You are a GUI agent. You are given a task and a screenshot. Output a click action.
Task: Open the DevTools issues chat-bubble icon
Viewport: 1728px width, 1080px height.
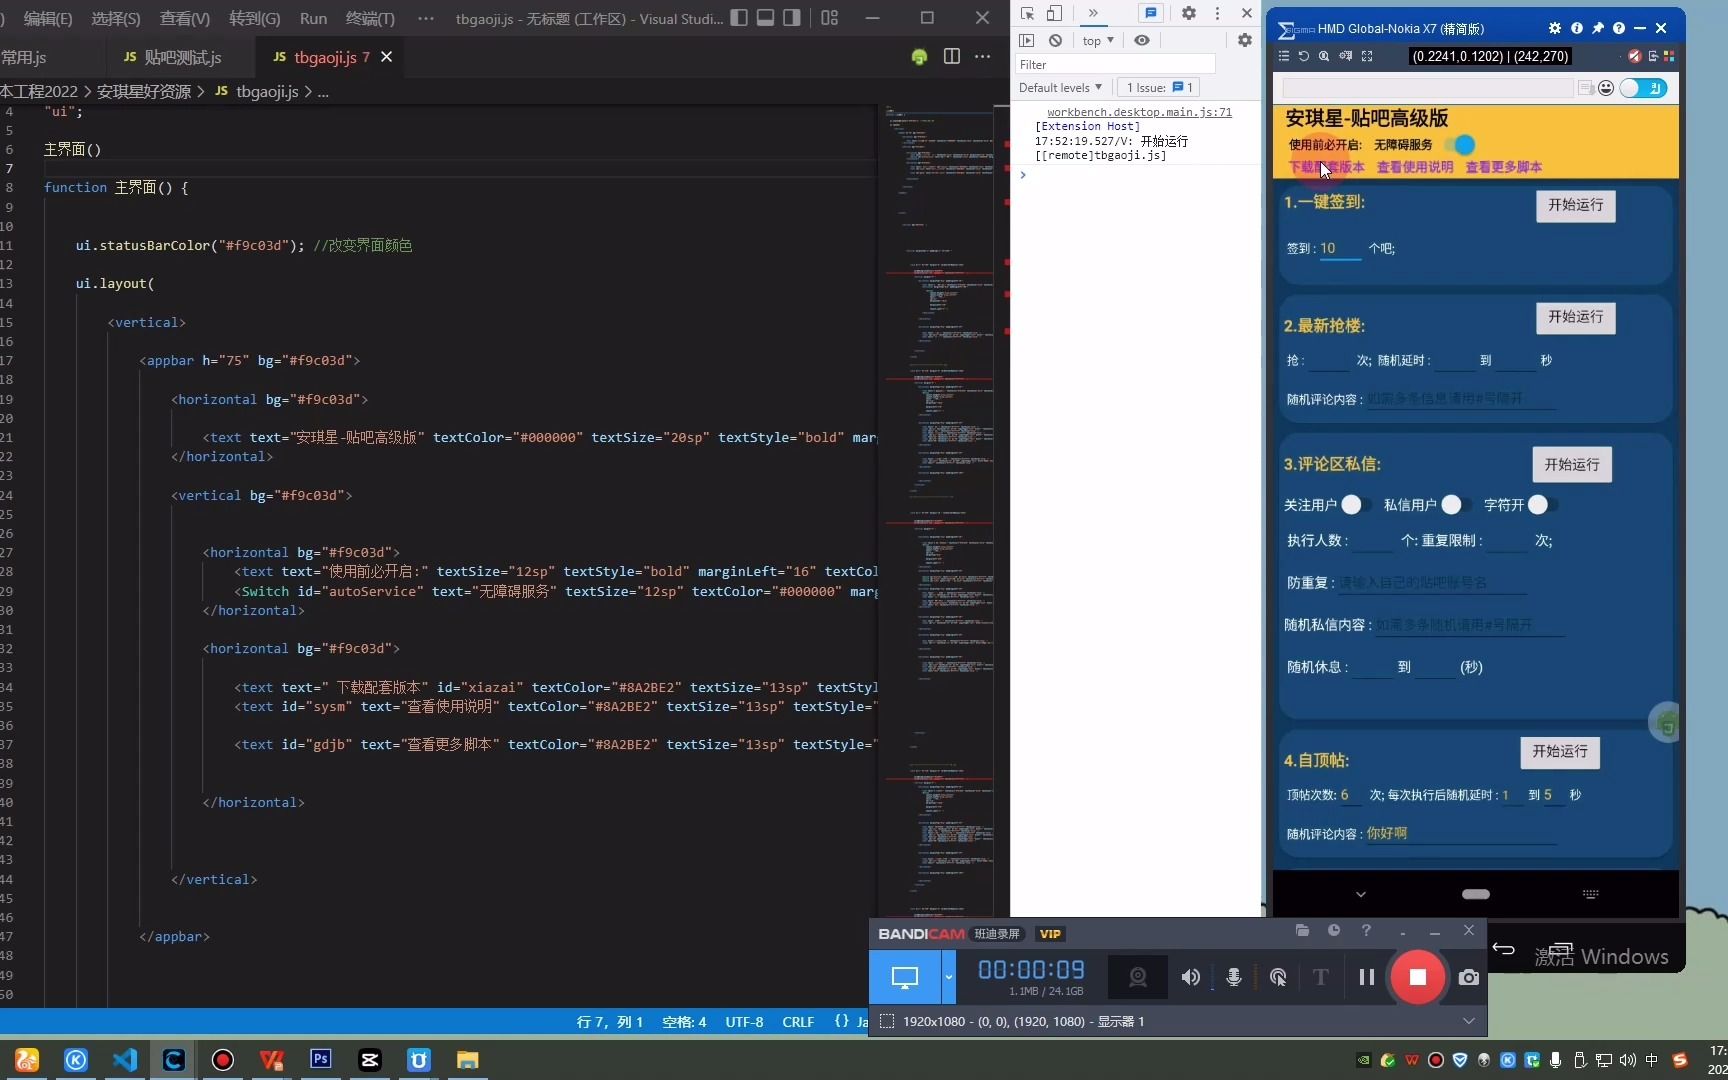click(1151, 13)
